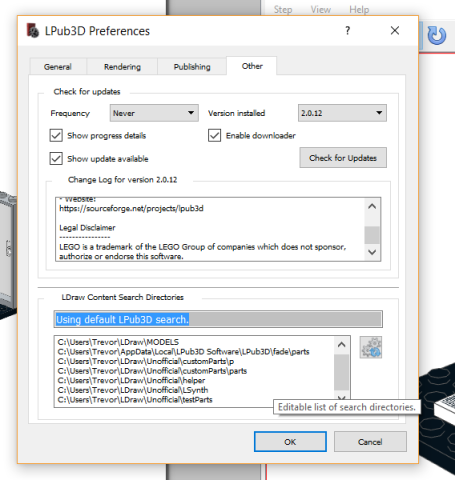Close the LPub3D Preferences dialog
455x480 pixels.
(395, 31)
